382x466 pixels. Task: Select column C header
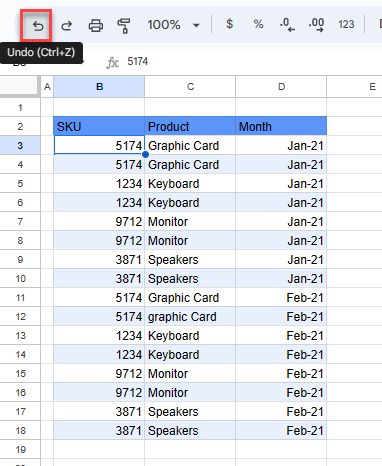tap(190, 87)
